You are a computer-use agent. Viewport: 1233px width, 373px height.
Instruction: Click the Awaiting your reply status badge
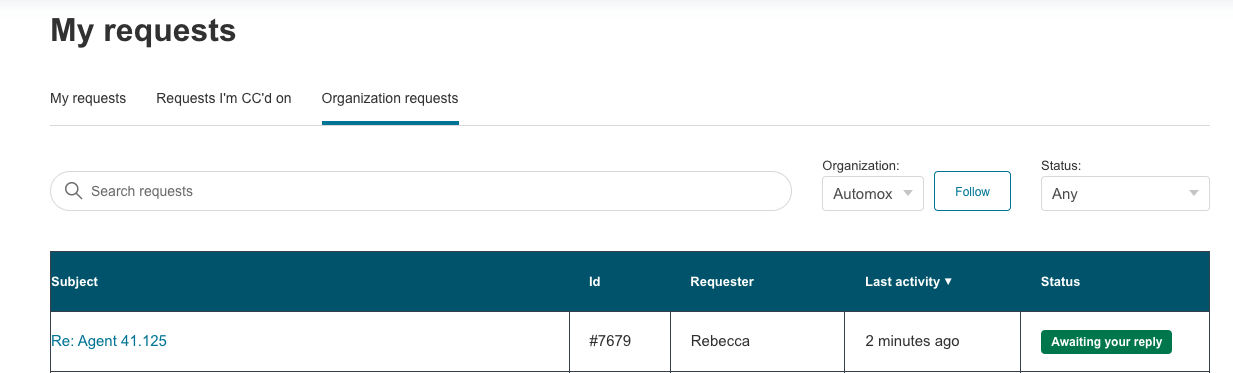[1106, 342]
